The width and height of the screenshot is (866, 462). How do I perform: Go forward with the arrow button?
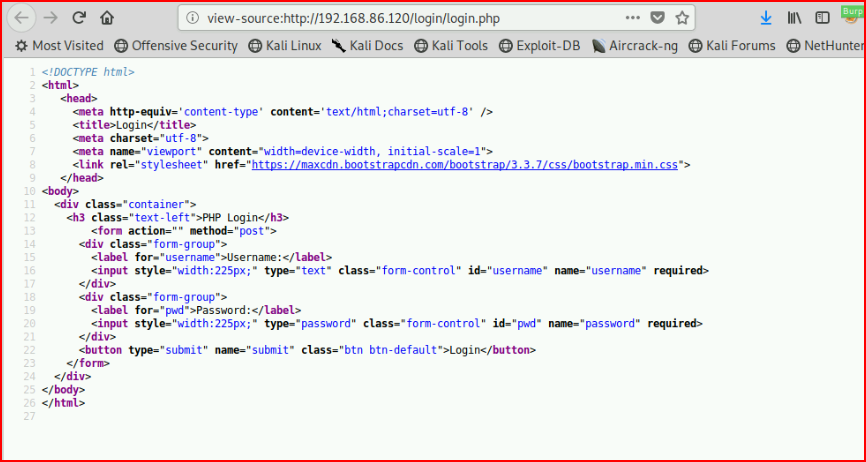point(51,18)
